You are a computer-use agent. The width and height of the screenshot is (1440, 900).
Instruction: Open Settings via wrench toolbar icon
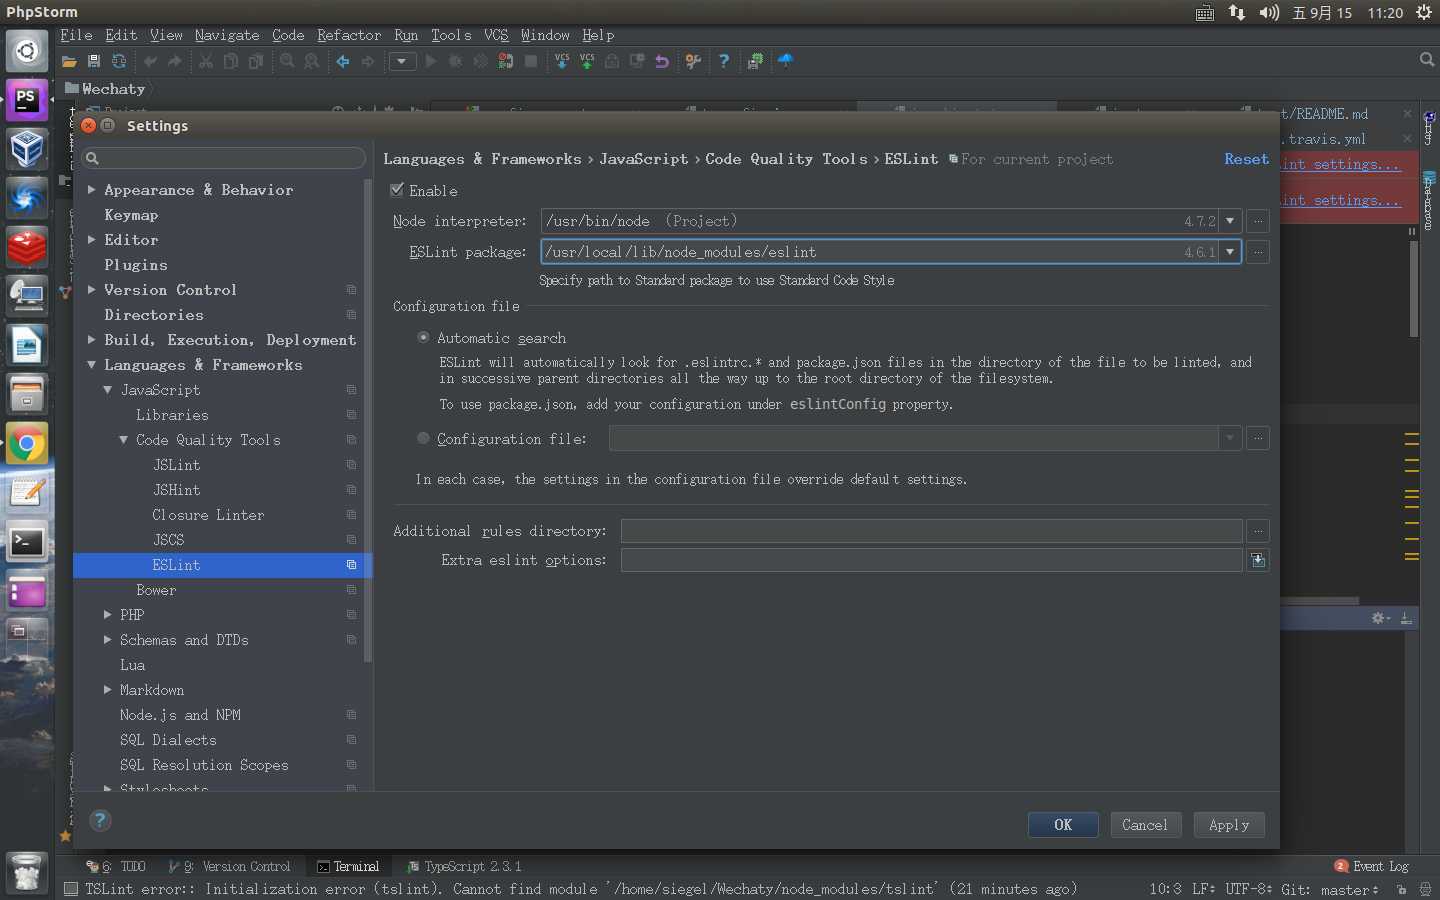pos(693,62)
